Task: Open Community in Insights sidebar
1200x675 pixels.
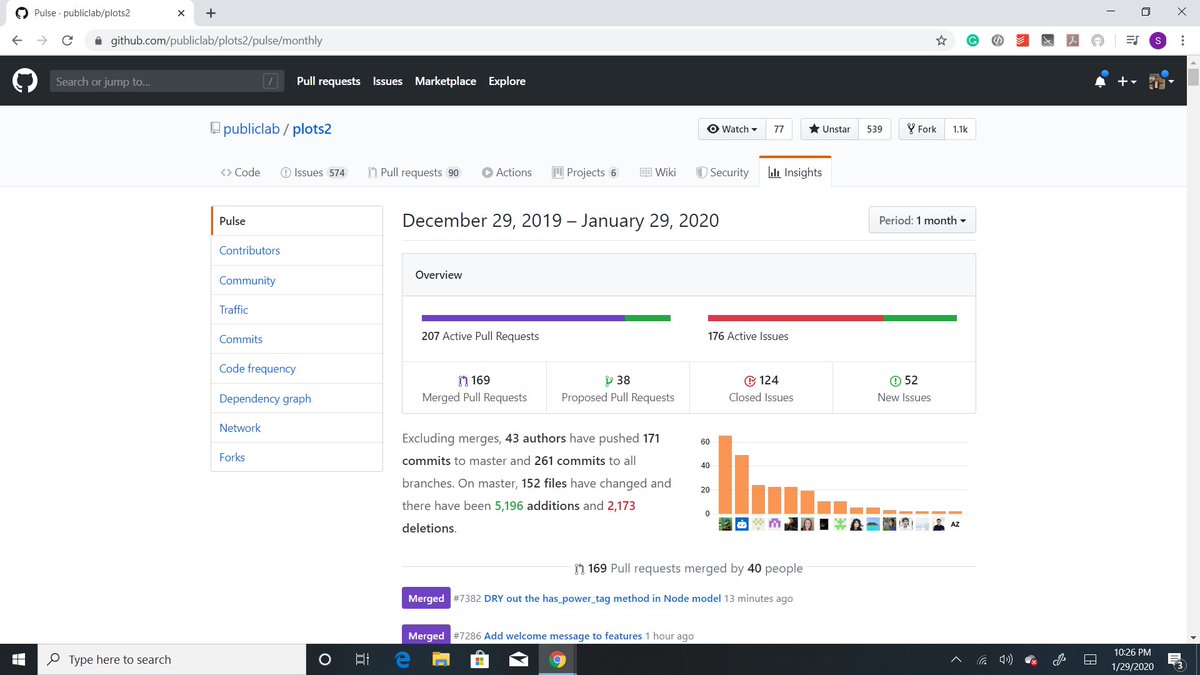Action: [297, 280]
